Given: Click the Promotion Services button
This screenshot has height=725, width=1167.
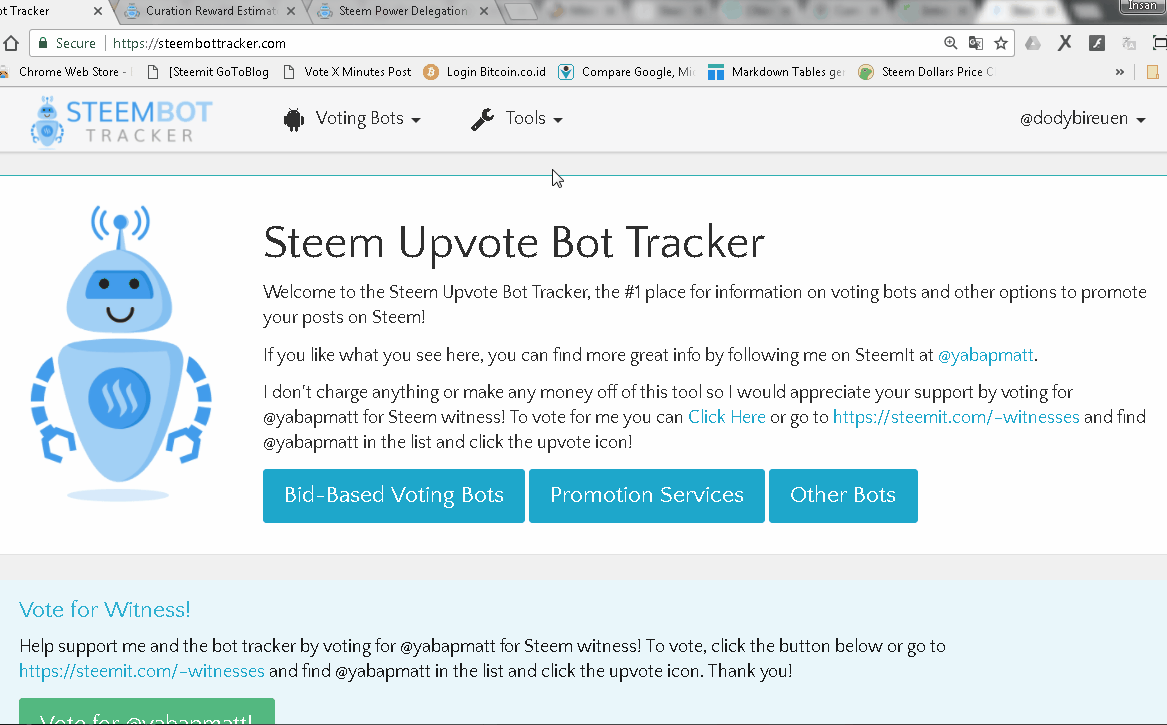Looking at the screenshot, I should click(x=647, y=496).
